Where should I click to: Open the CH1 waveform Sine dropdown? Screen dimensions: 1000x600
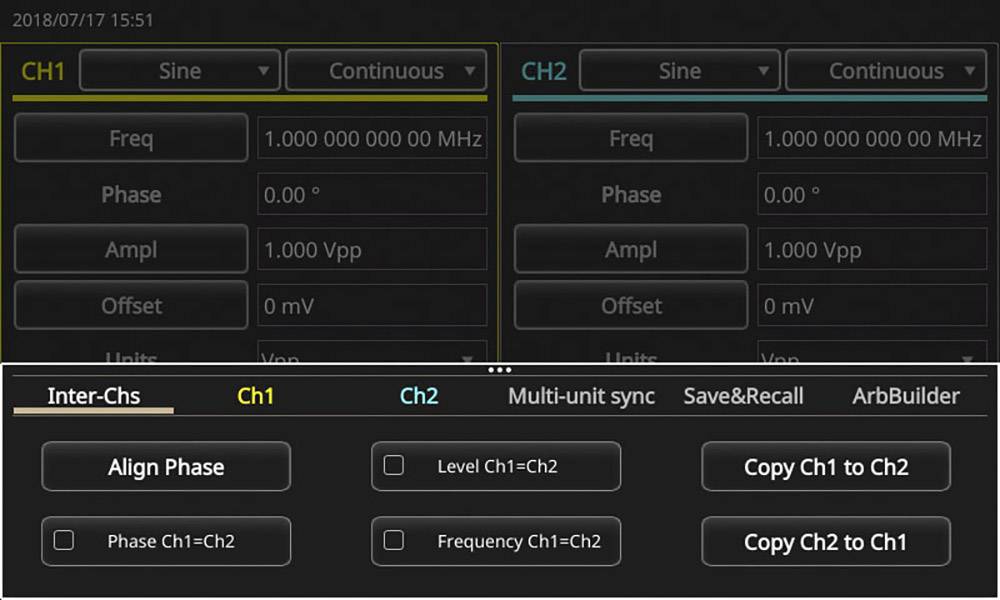tap(178, 70)
